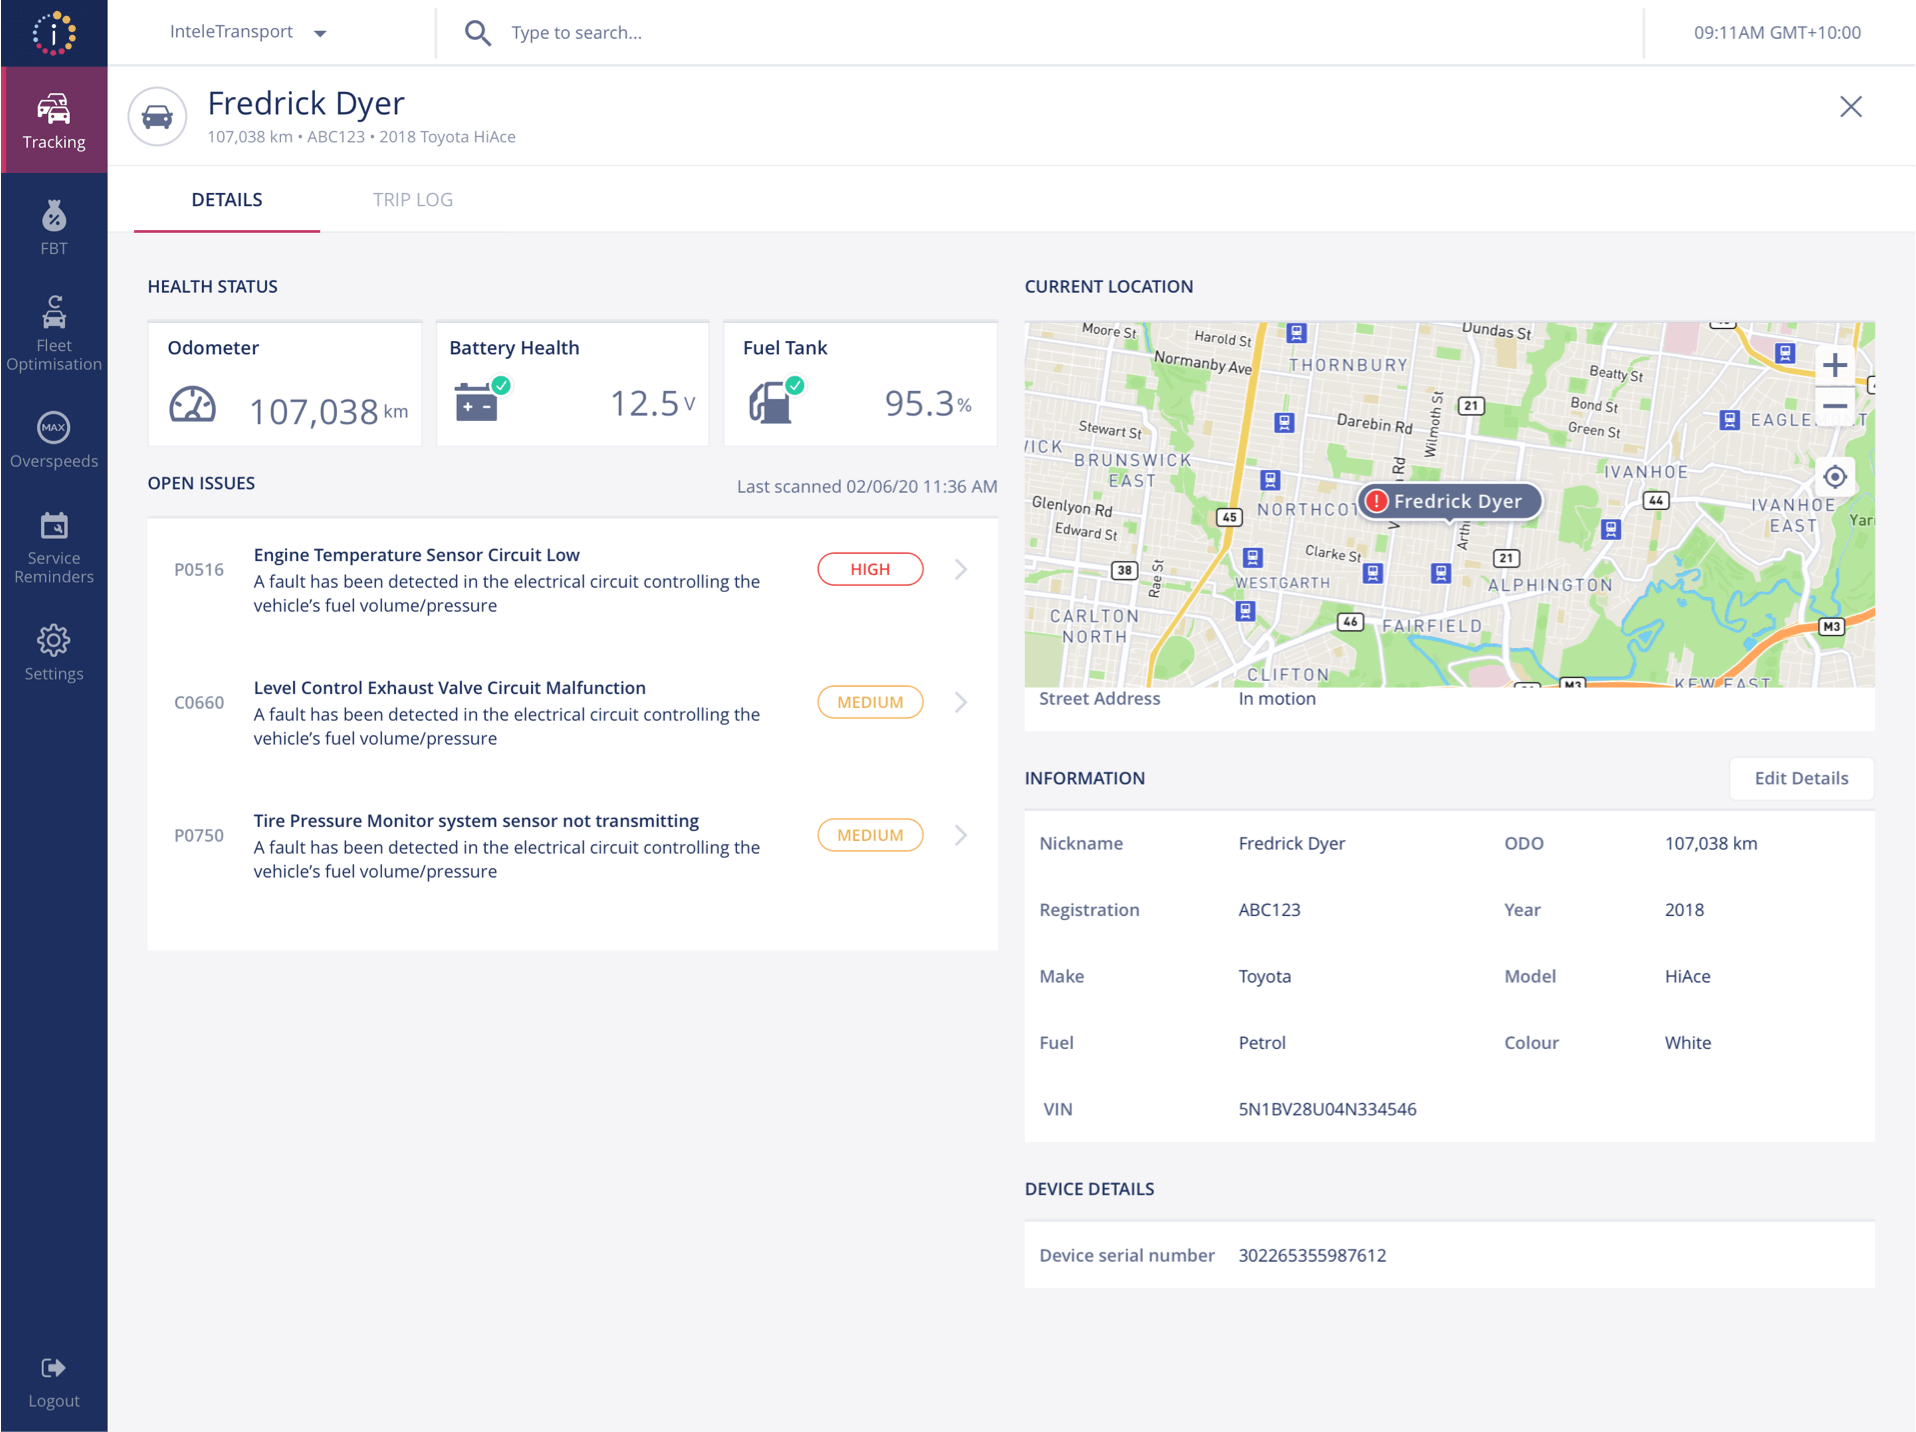Open the FBT sidebar icon
Screen dimensions: 1916x1432
54,228
